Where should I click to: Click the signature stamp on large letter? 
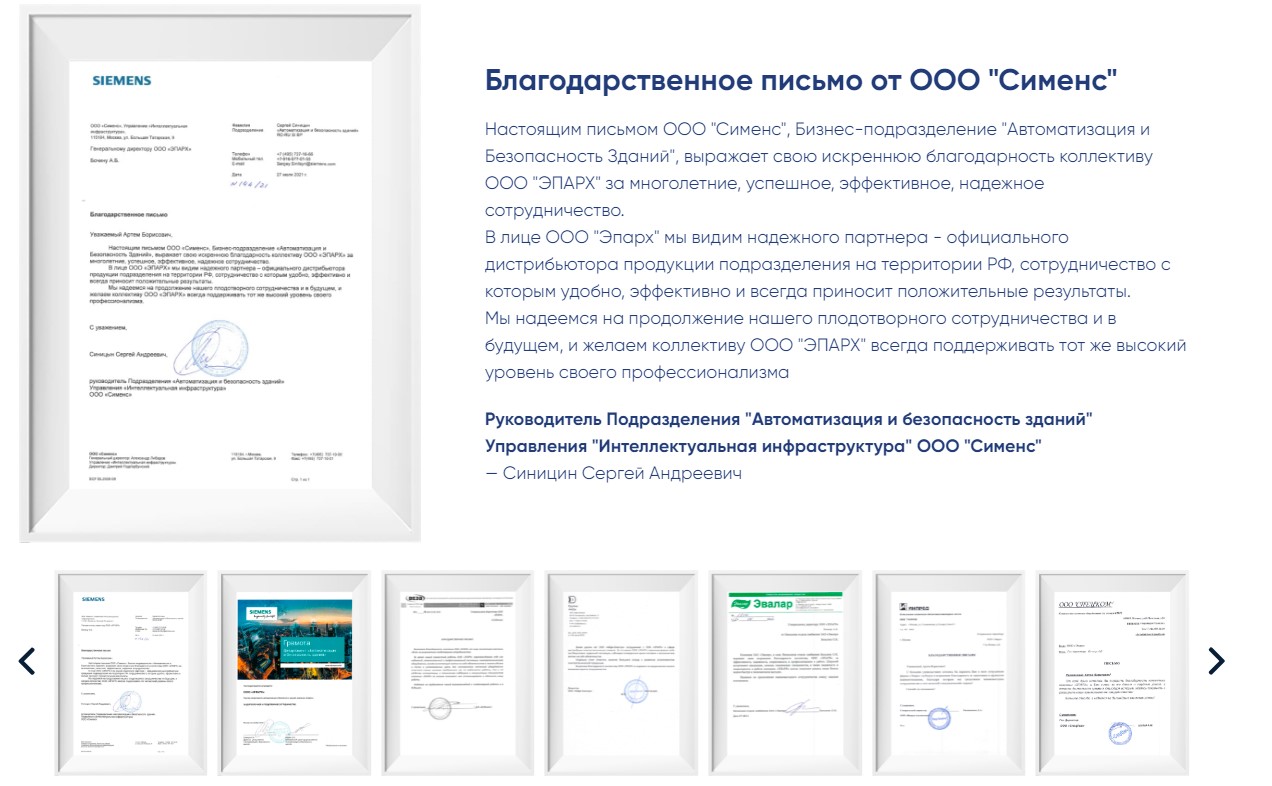coord(210,350)
